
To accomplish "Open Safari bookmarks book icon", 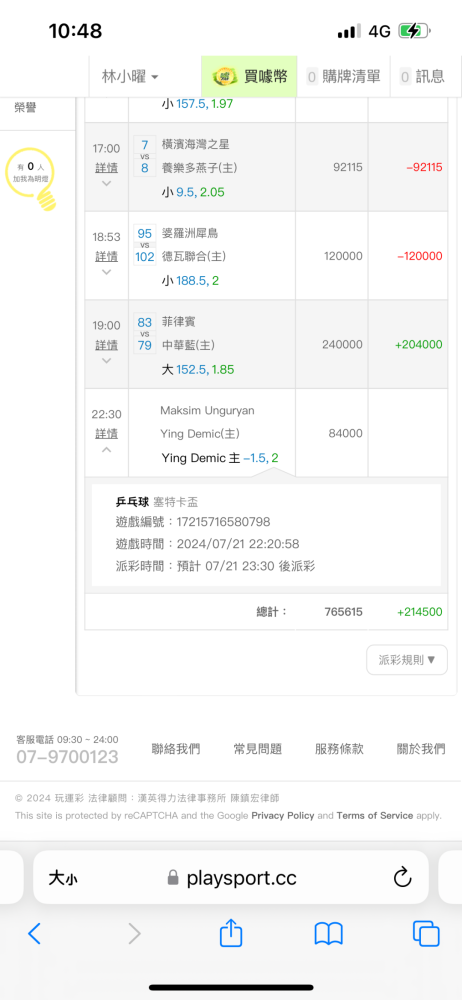I will click(329, 934).
